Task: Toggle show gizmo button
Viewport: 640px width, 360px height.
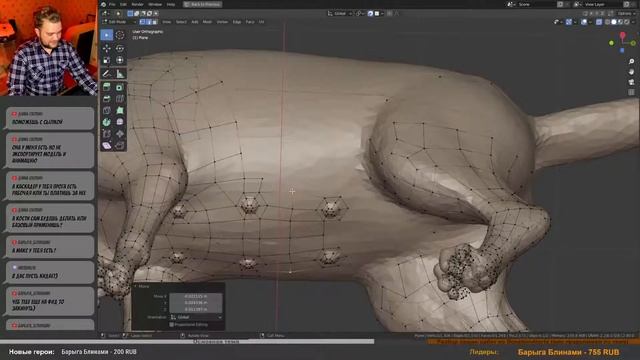Action: [569, 22]
